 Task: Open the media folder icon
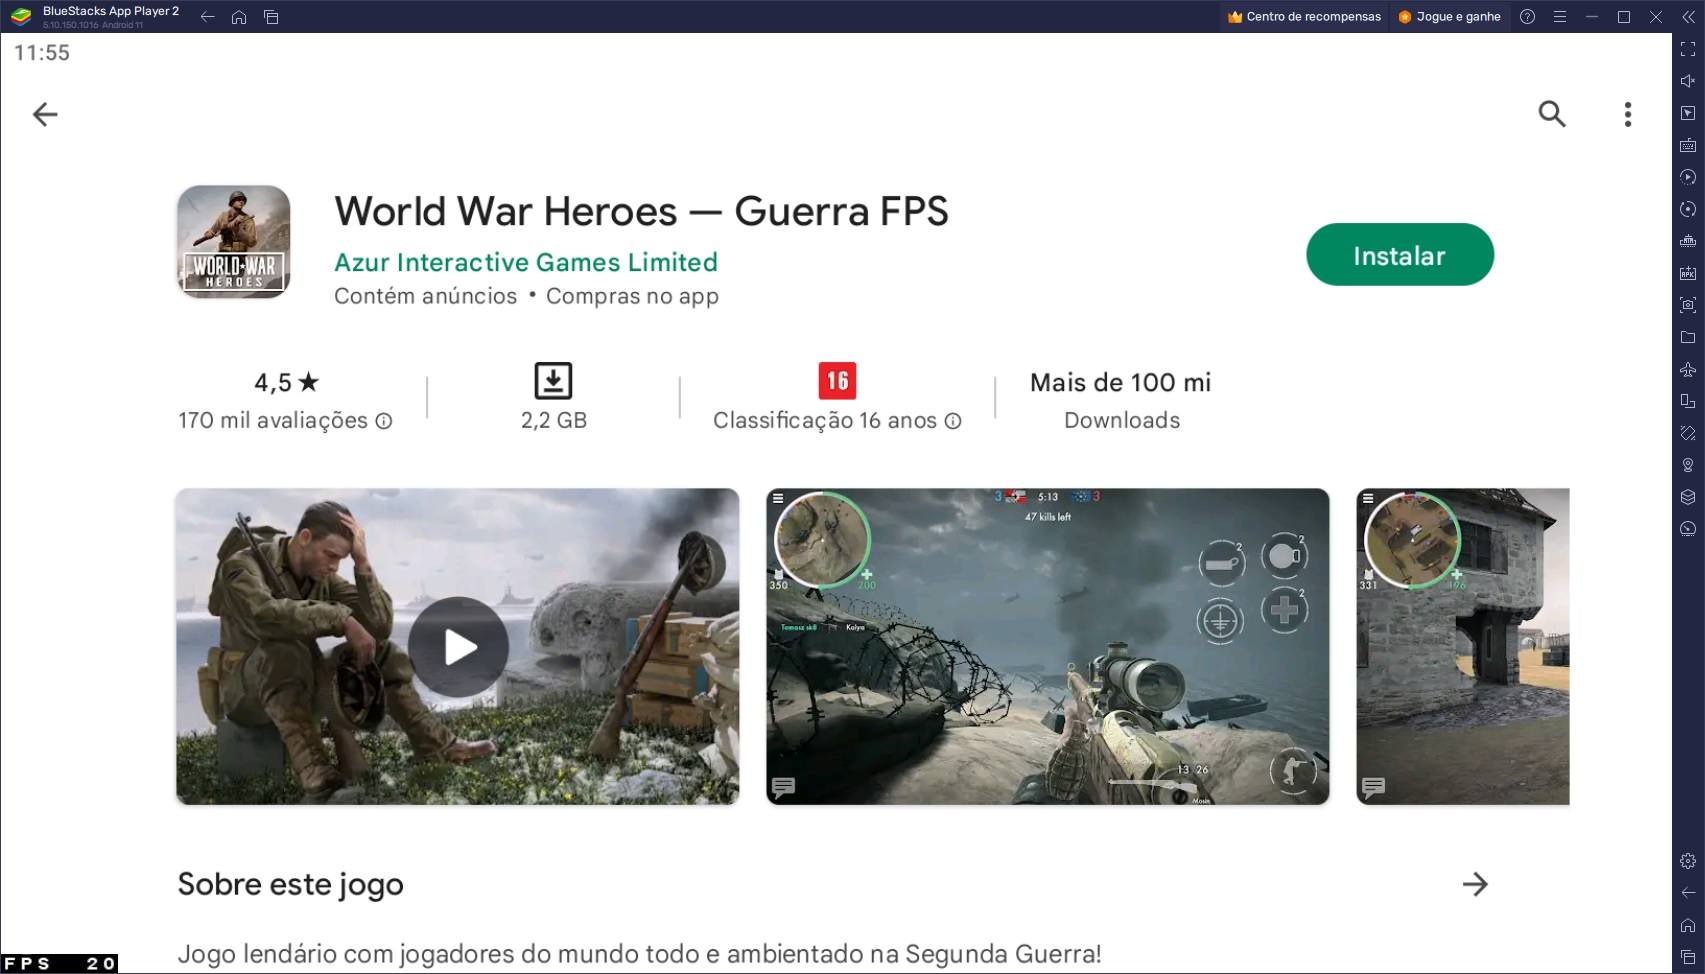coord(1688,337)
